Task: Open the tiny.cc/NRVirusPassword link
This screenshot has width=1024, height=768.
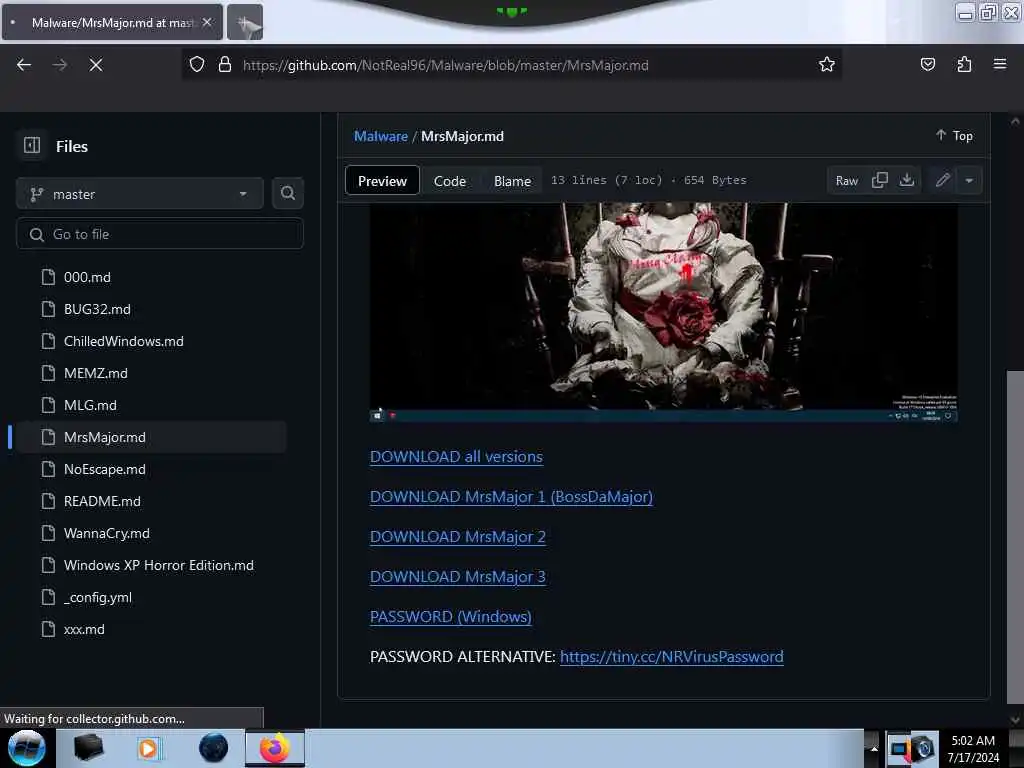Action: tap(671, 656)
